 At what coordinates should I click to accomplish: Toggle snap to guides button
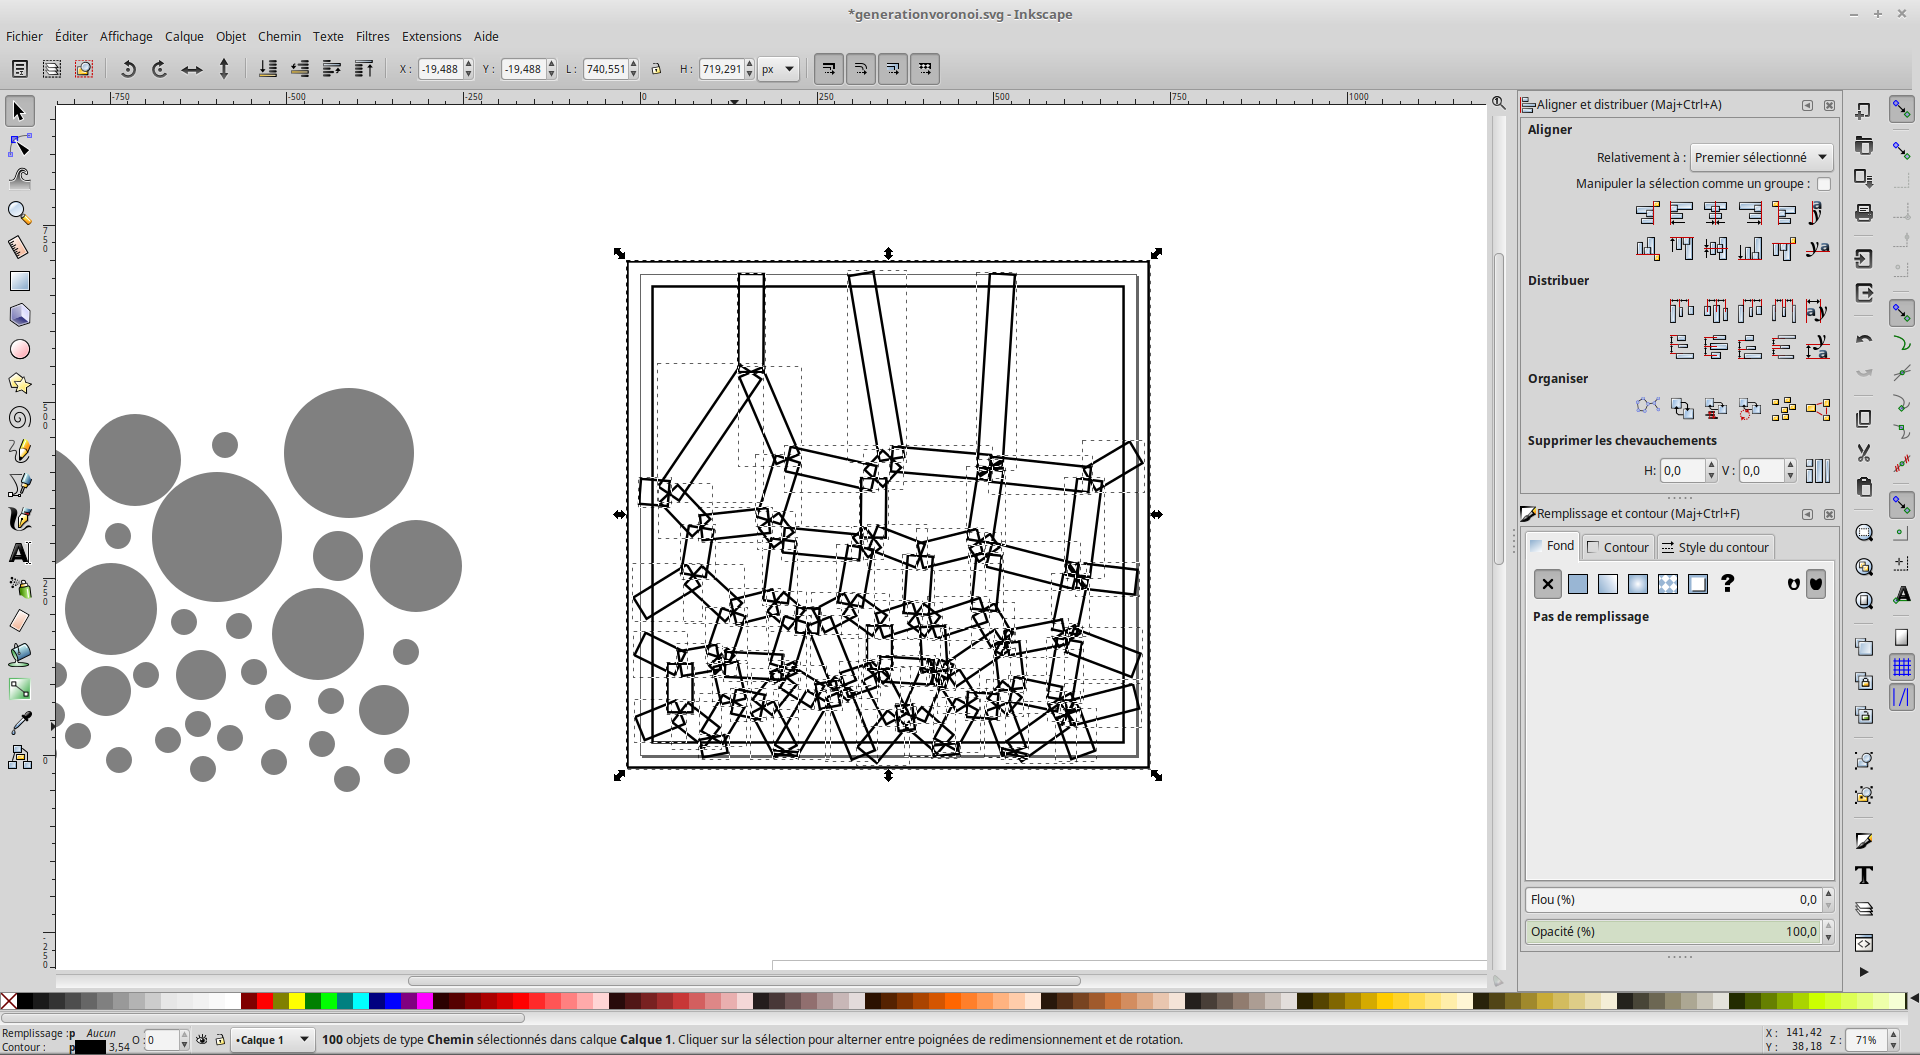(x=1901, y=697)
